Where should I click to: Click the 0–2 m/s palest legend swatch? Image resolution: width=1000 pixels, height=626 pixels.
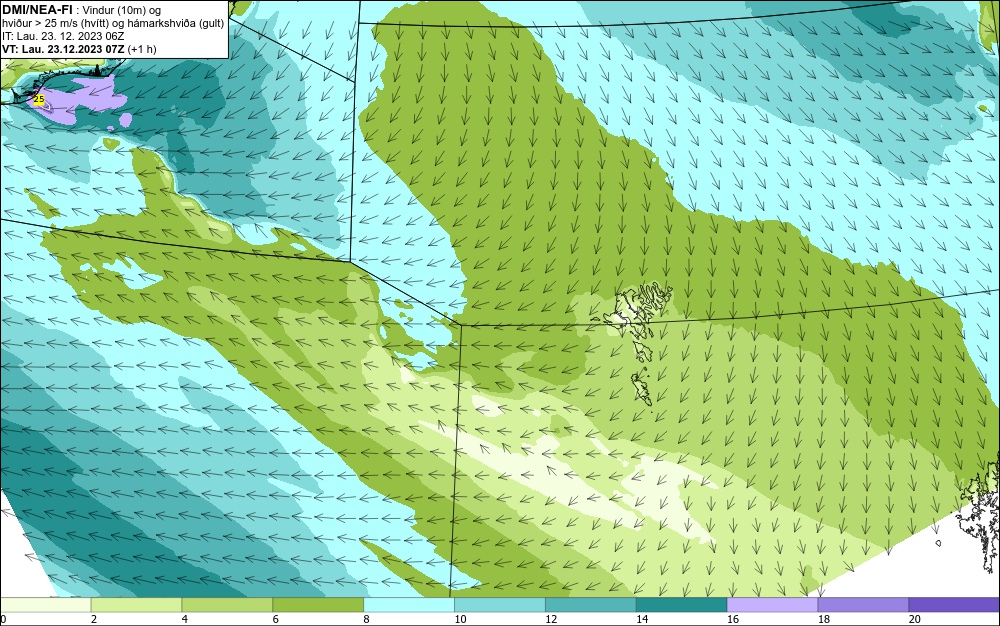[x=45, y=604]
